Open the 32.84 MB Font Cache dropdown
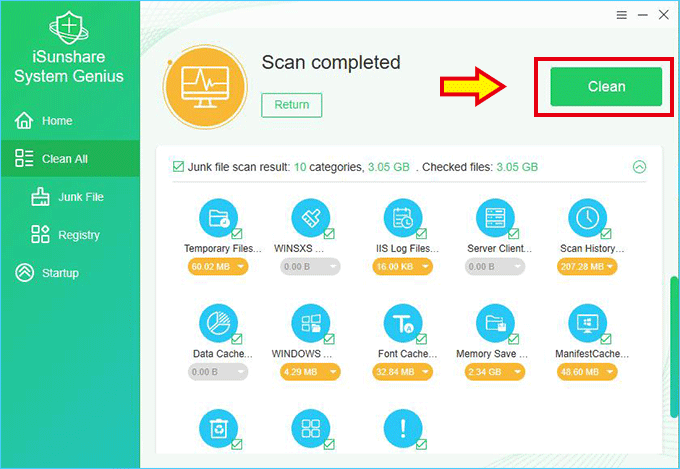Image resolution: width=680 pixels, height=469 pixels. (x=403, y=372)
